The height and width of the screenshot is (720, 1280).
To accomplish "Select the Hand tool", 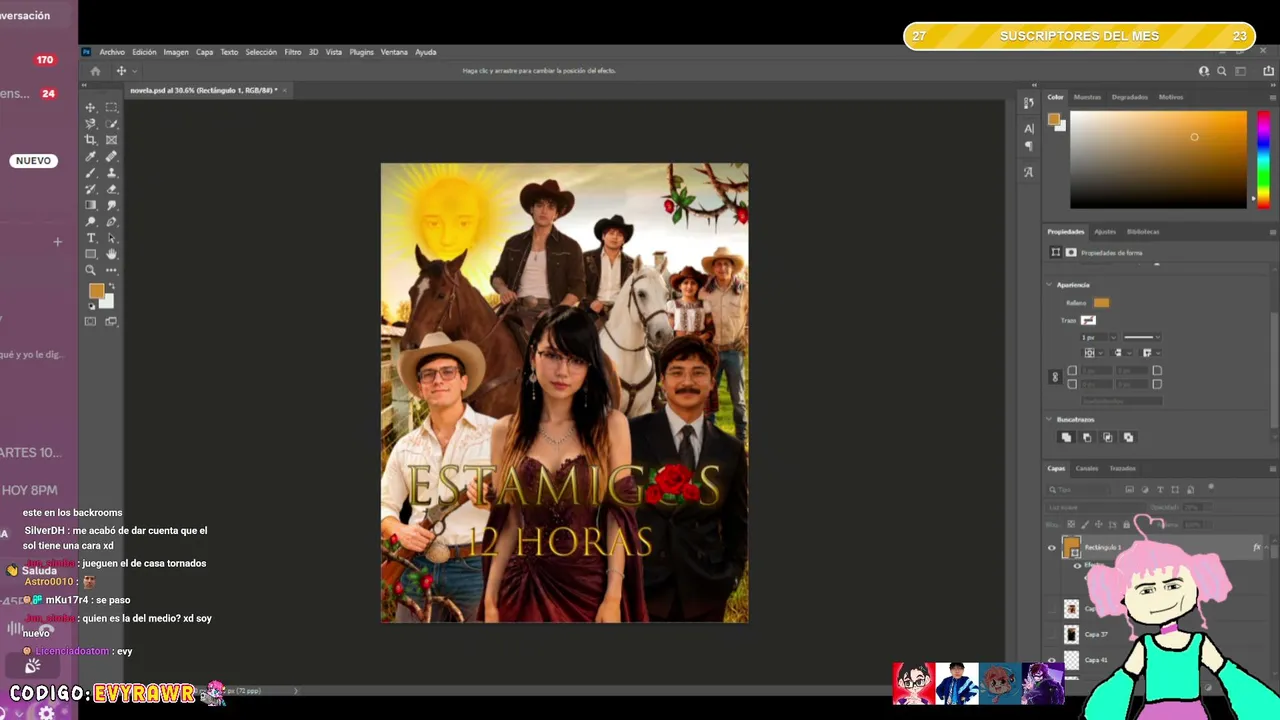I will (111, 254).
